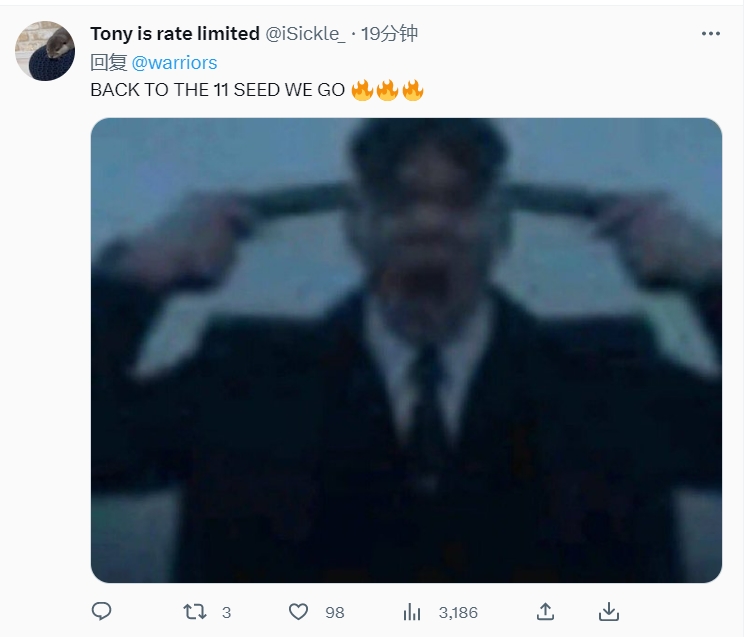Like the tweet with the heart icon
Screen dimensions: 747x637
(x=299, y=612)
